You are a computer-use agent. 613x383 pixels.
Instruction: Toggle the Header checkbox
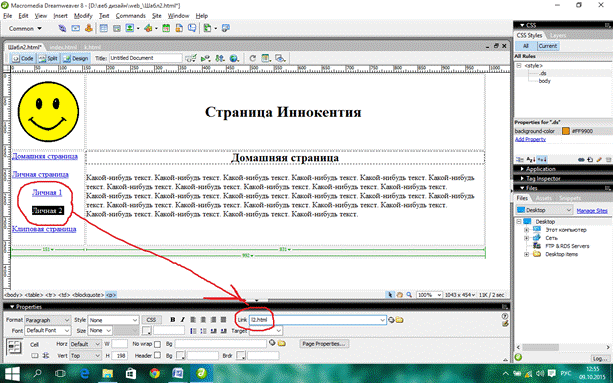[157, 355]
